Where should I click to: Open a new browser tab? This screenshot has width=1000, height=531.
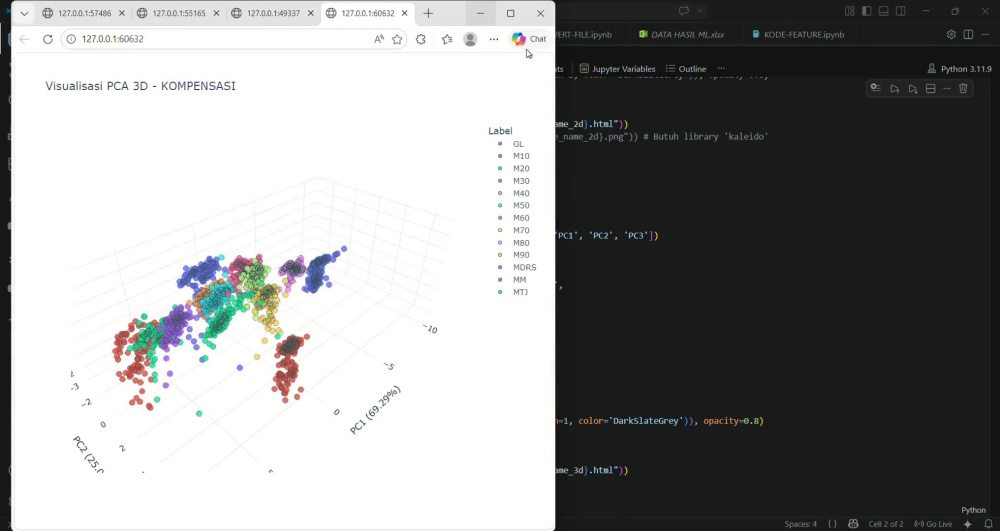[x=428, y=13]
